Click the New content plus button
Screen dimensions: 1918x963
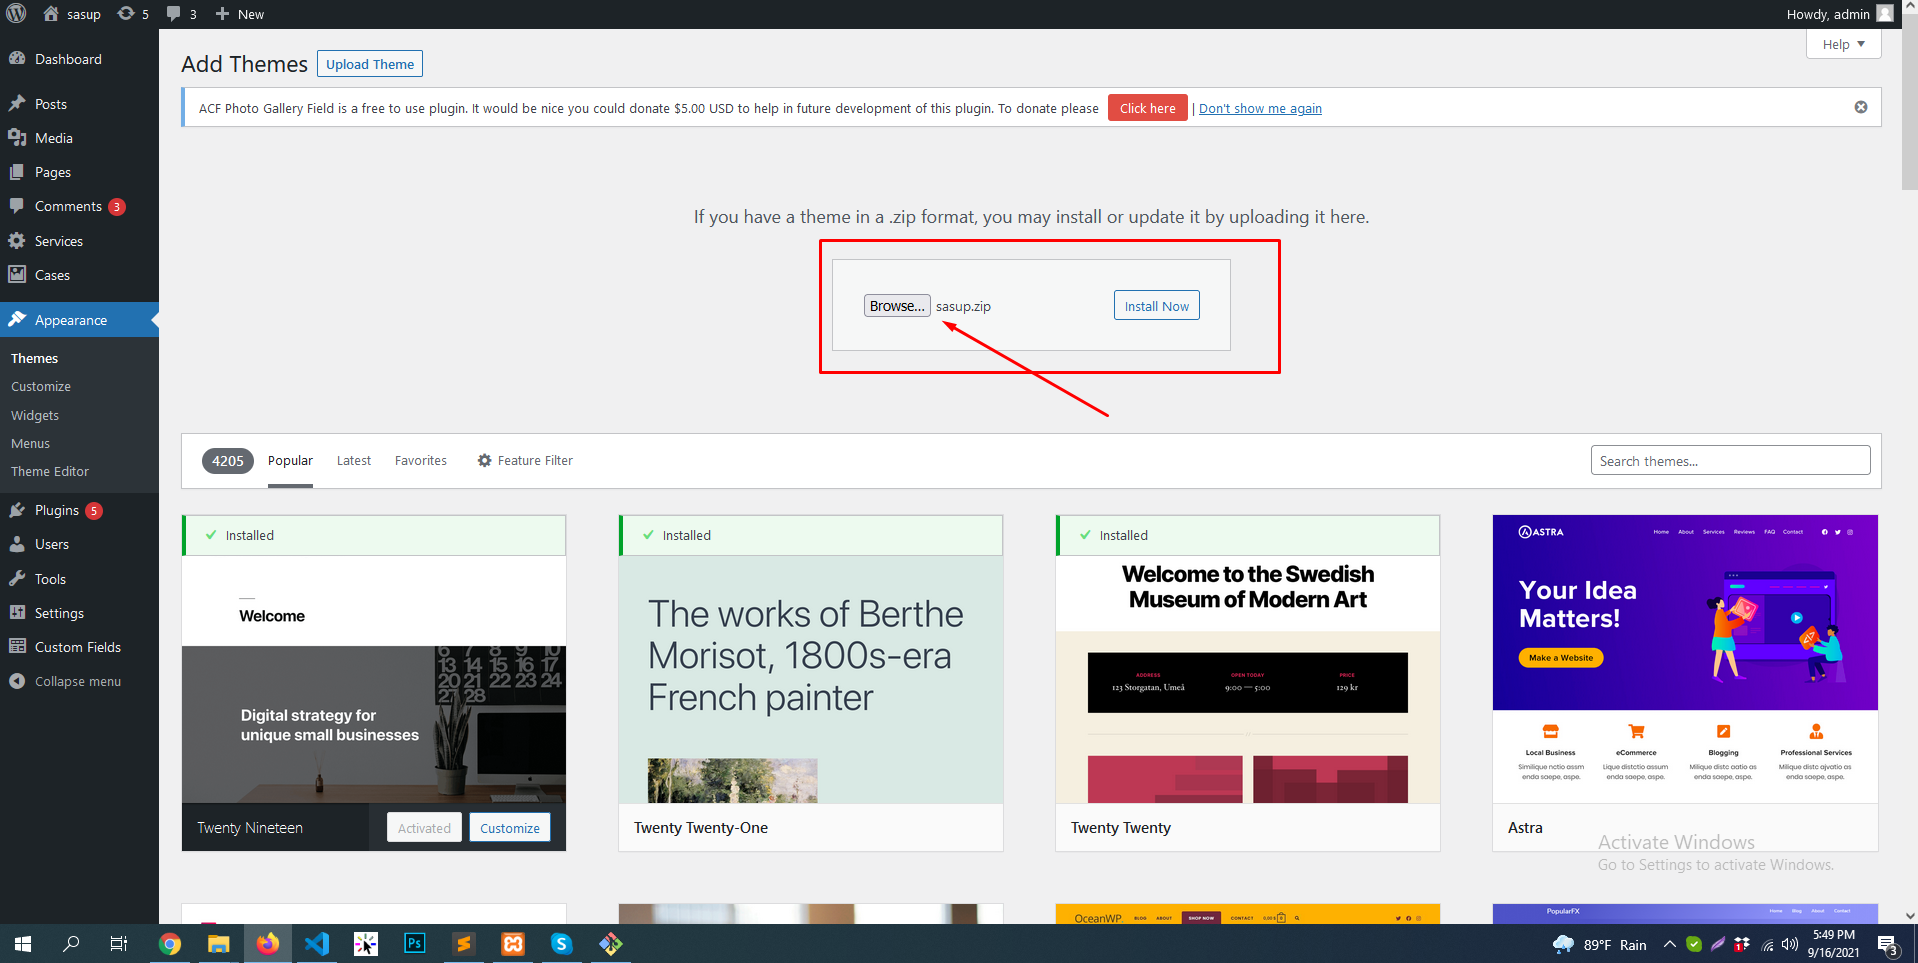point(240,14)
